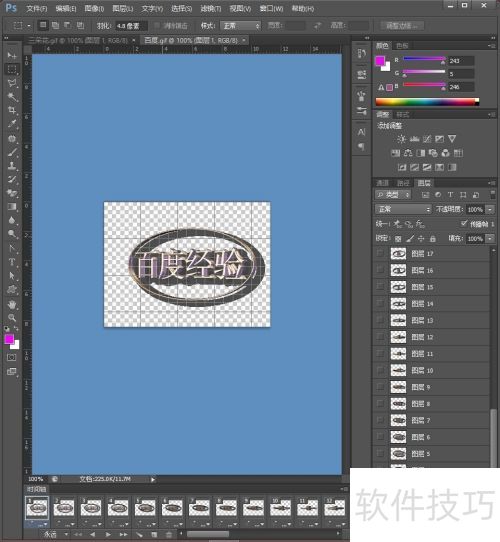Select the Zoom tool
The image size is (500, 542).
(12, 318)
